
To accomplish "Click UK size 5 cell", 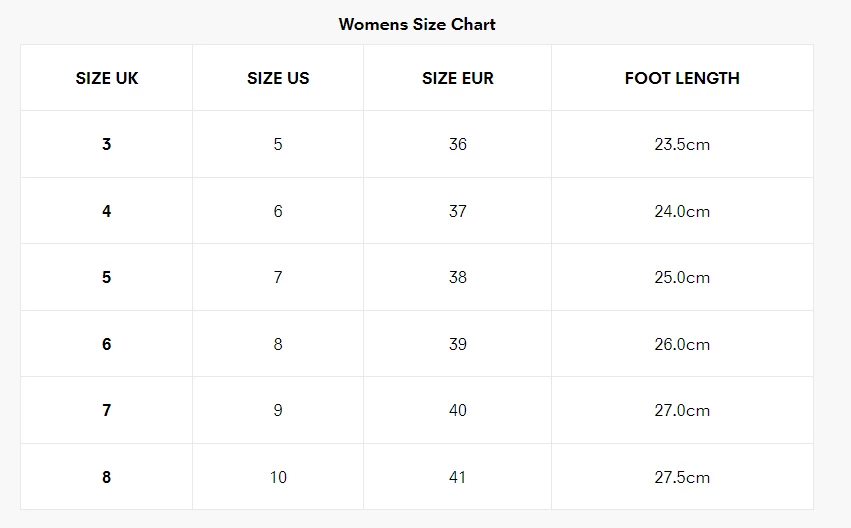I will coord(107,277).
